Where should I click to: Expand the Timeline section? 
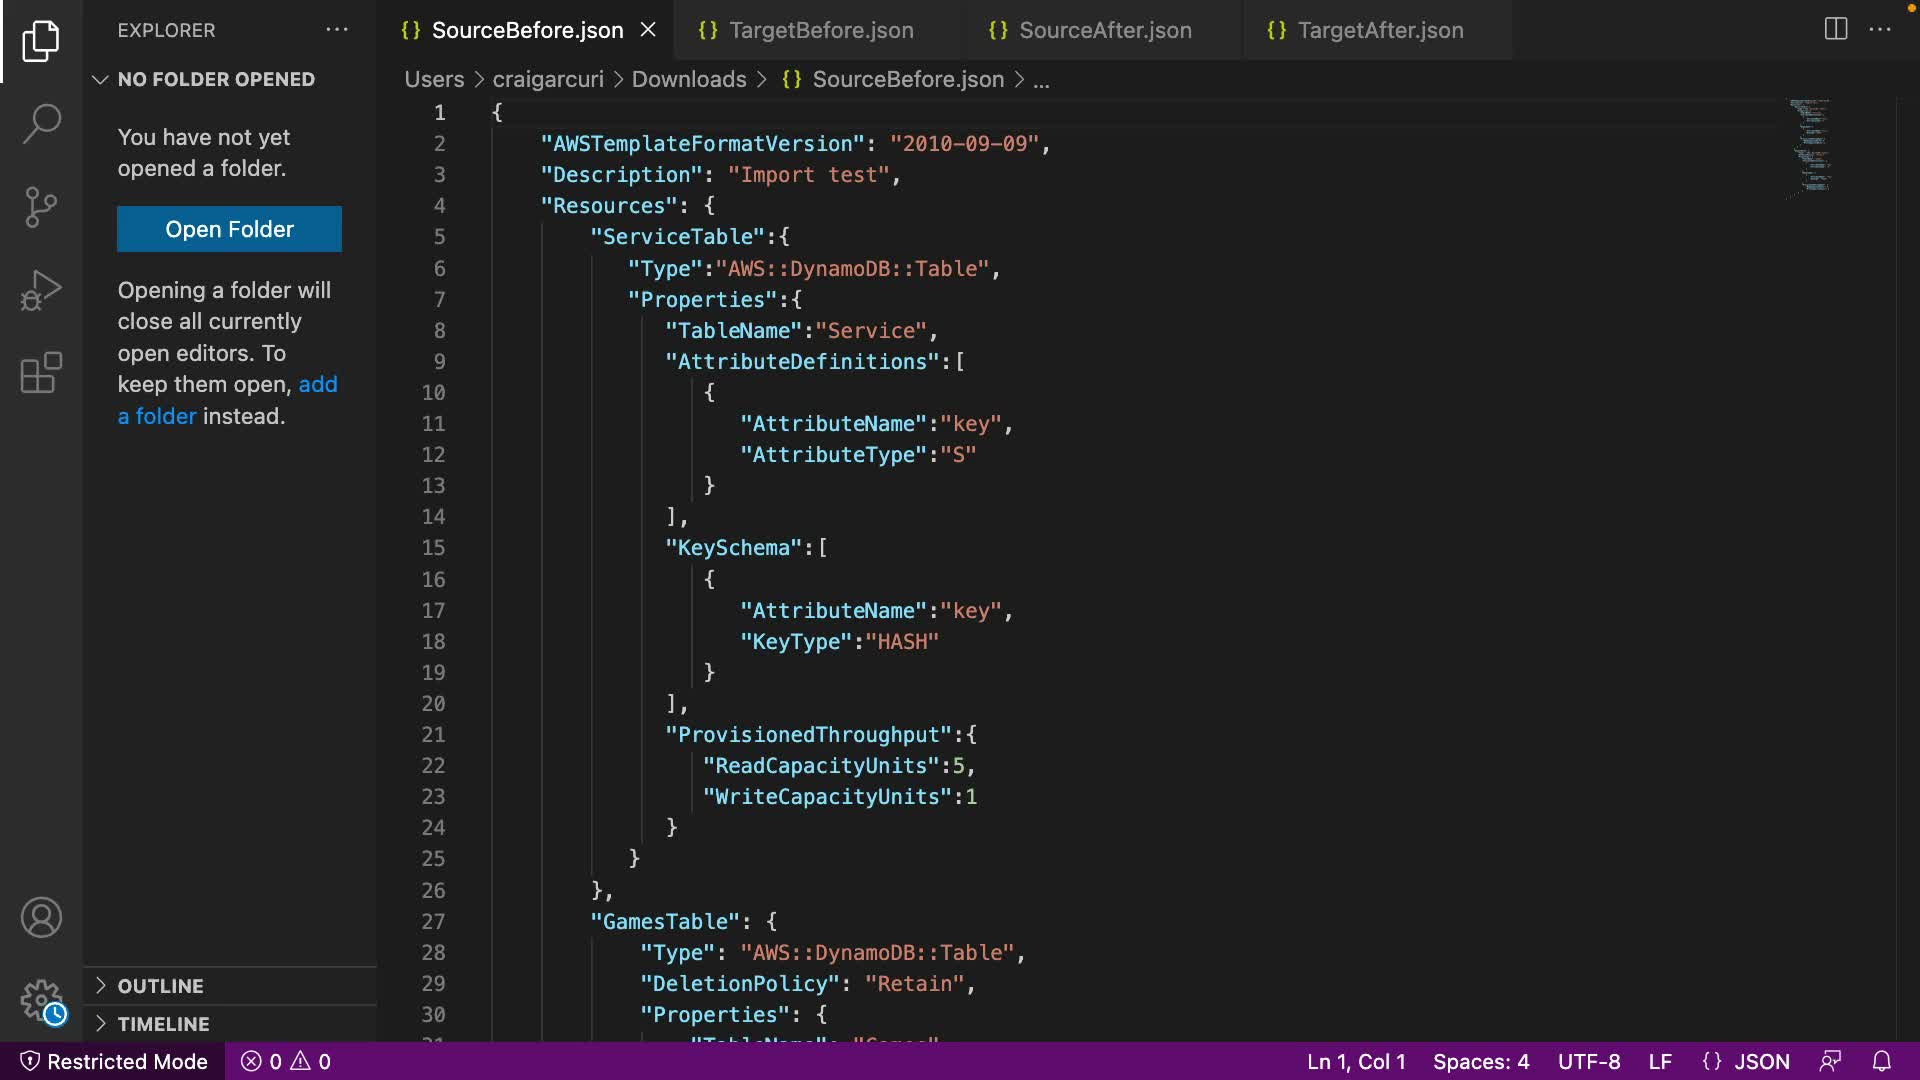click(163, 1024)
